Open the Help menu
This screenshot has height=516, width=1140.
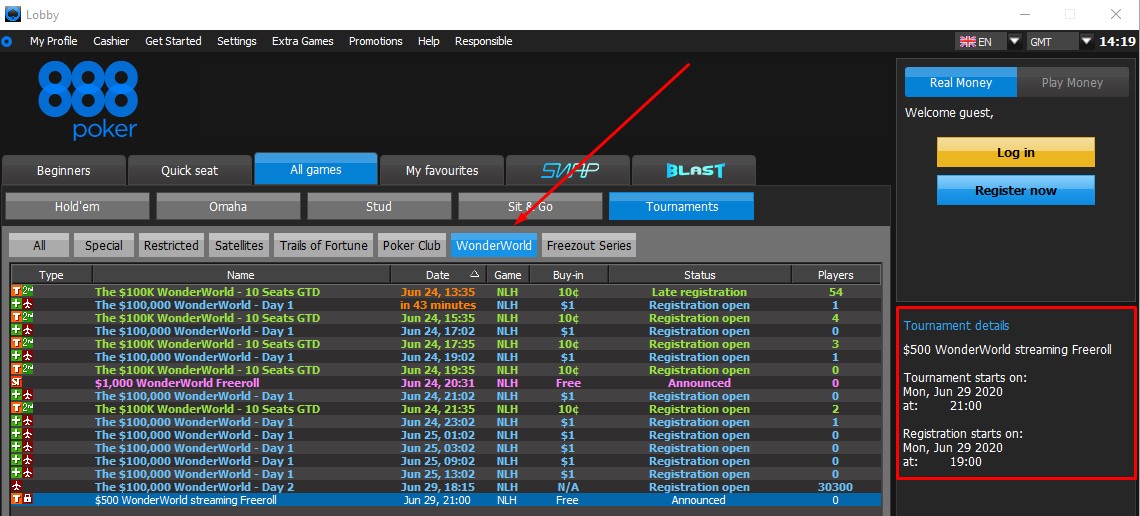point(428,41)
